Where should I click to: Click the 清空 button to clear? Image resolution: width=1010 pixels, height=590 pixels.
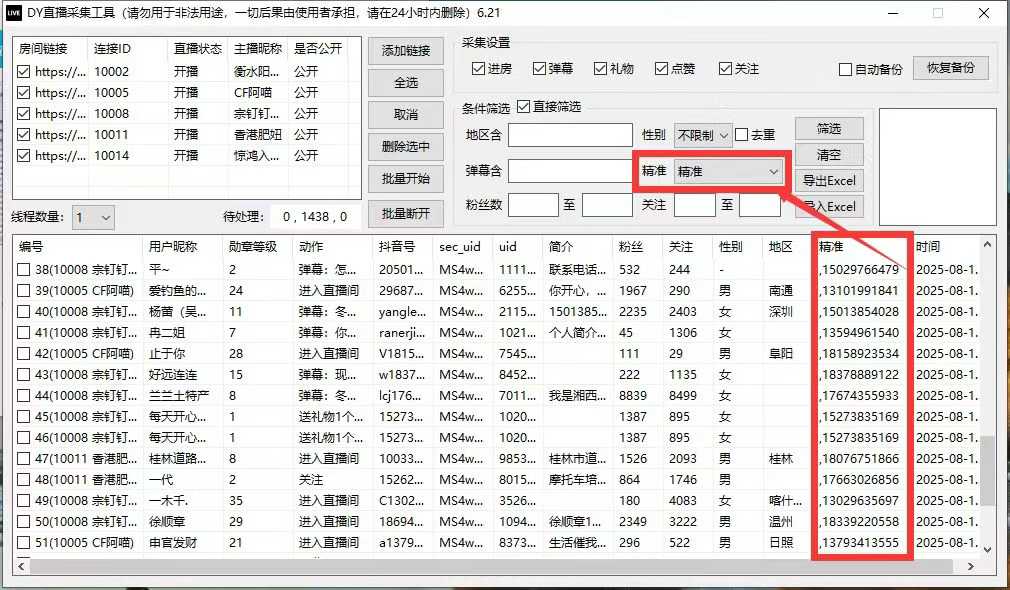(x=828, y=154)
